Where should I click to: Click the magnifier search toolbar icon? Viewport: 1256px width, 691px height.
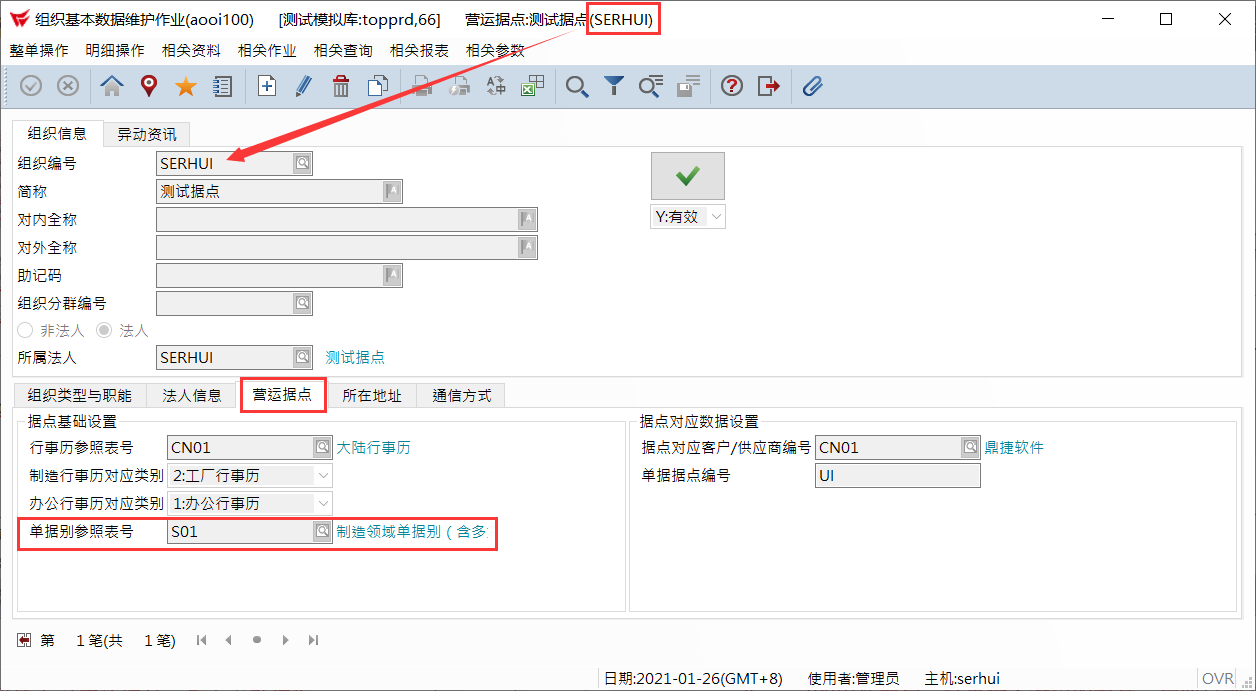pyautogui.click(x=577, y=86)
